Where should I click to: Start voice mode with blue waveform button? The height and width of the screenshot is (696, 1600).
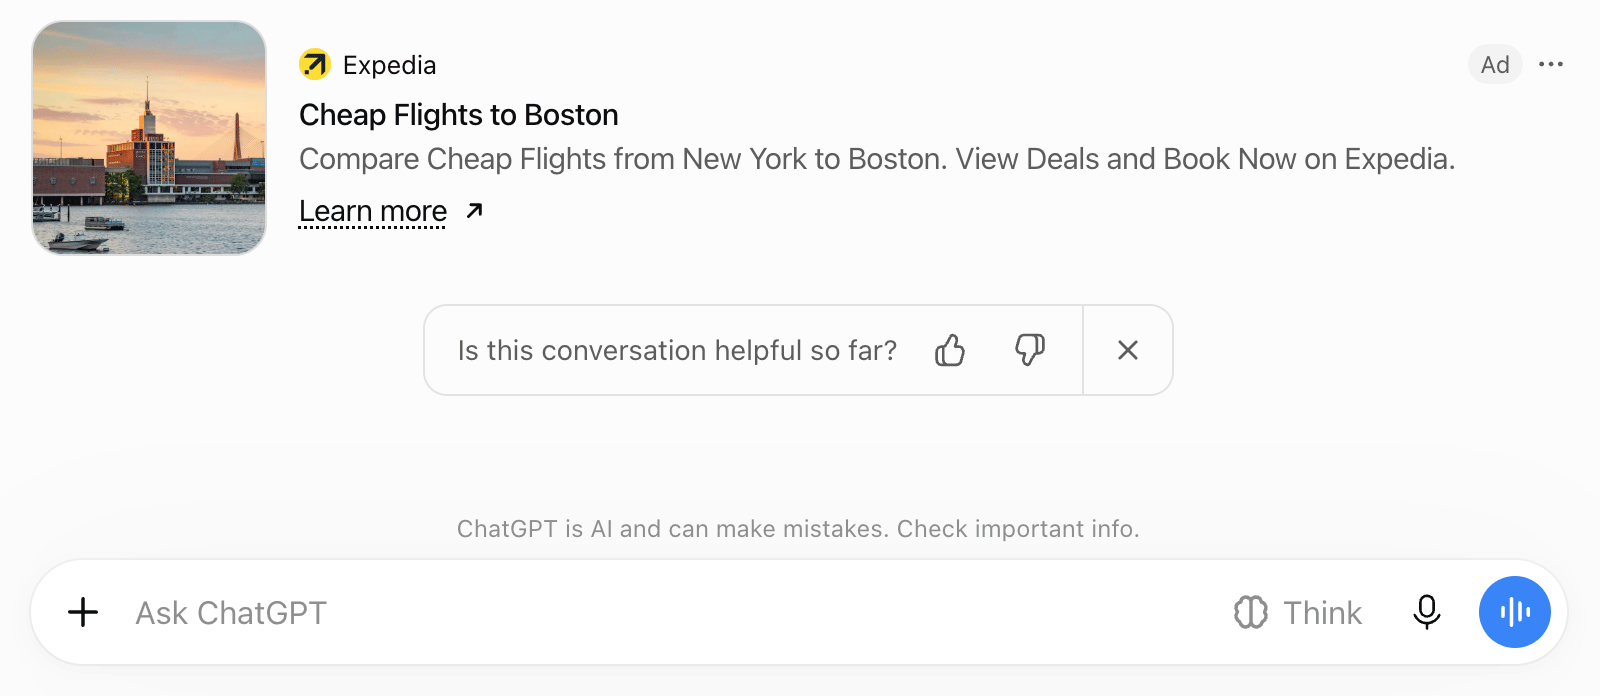click(x=1515, y=612)
